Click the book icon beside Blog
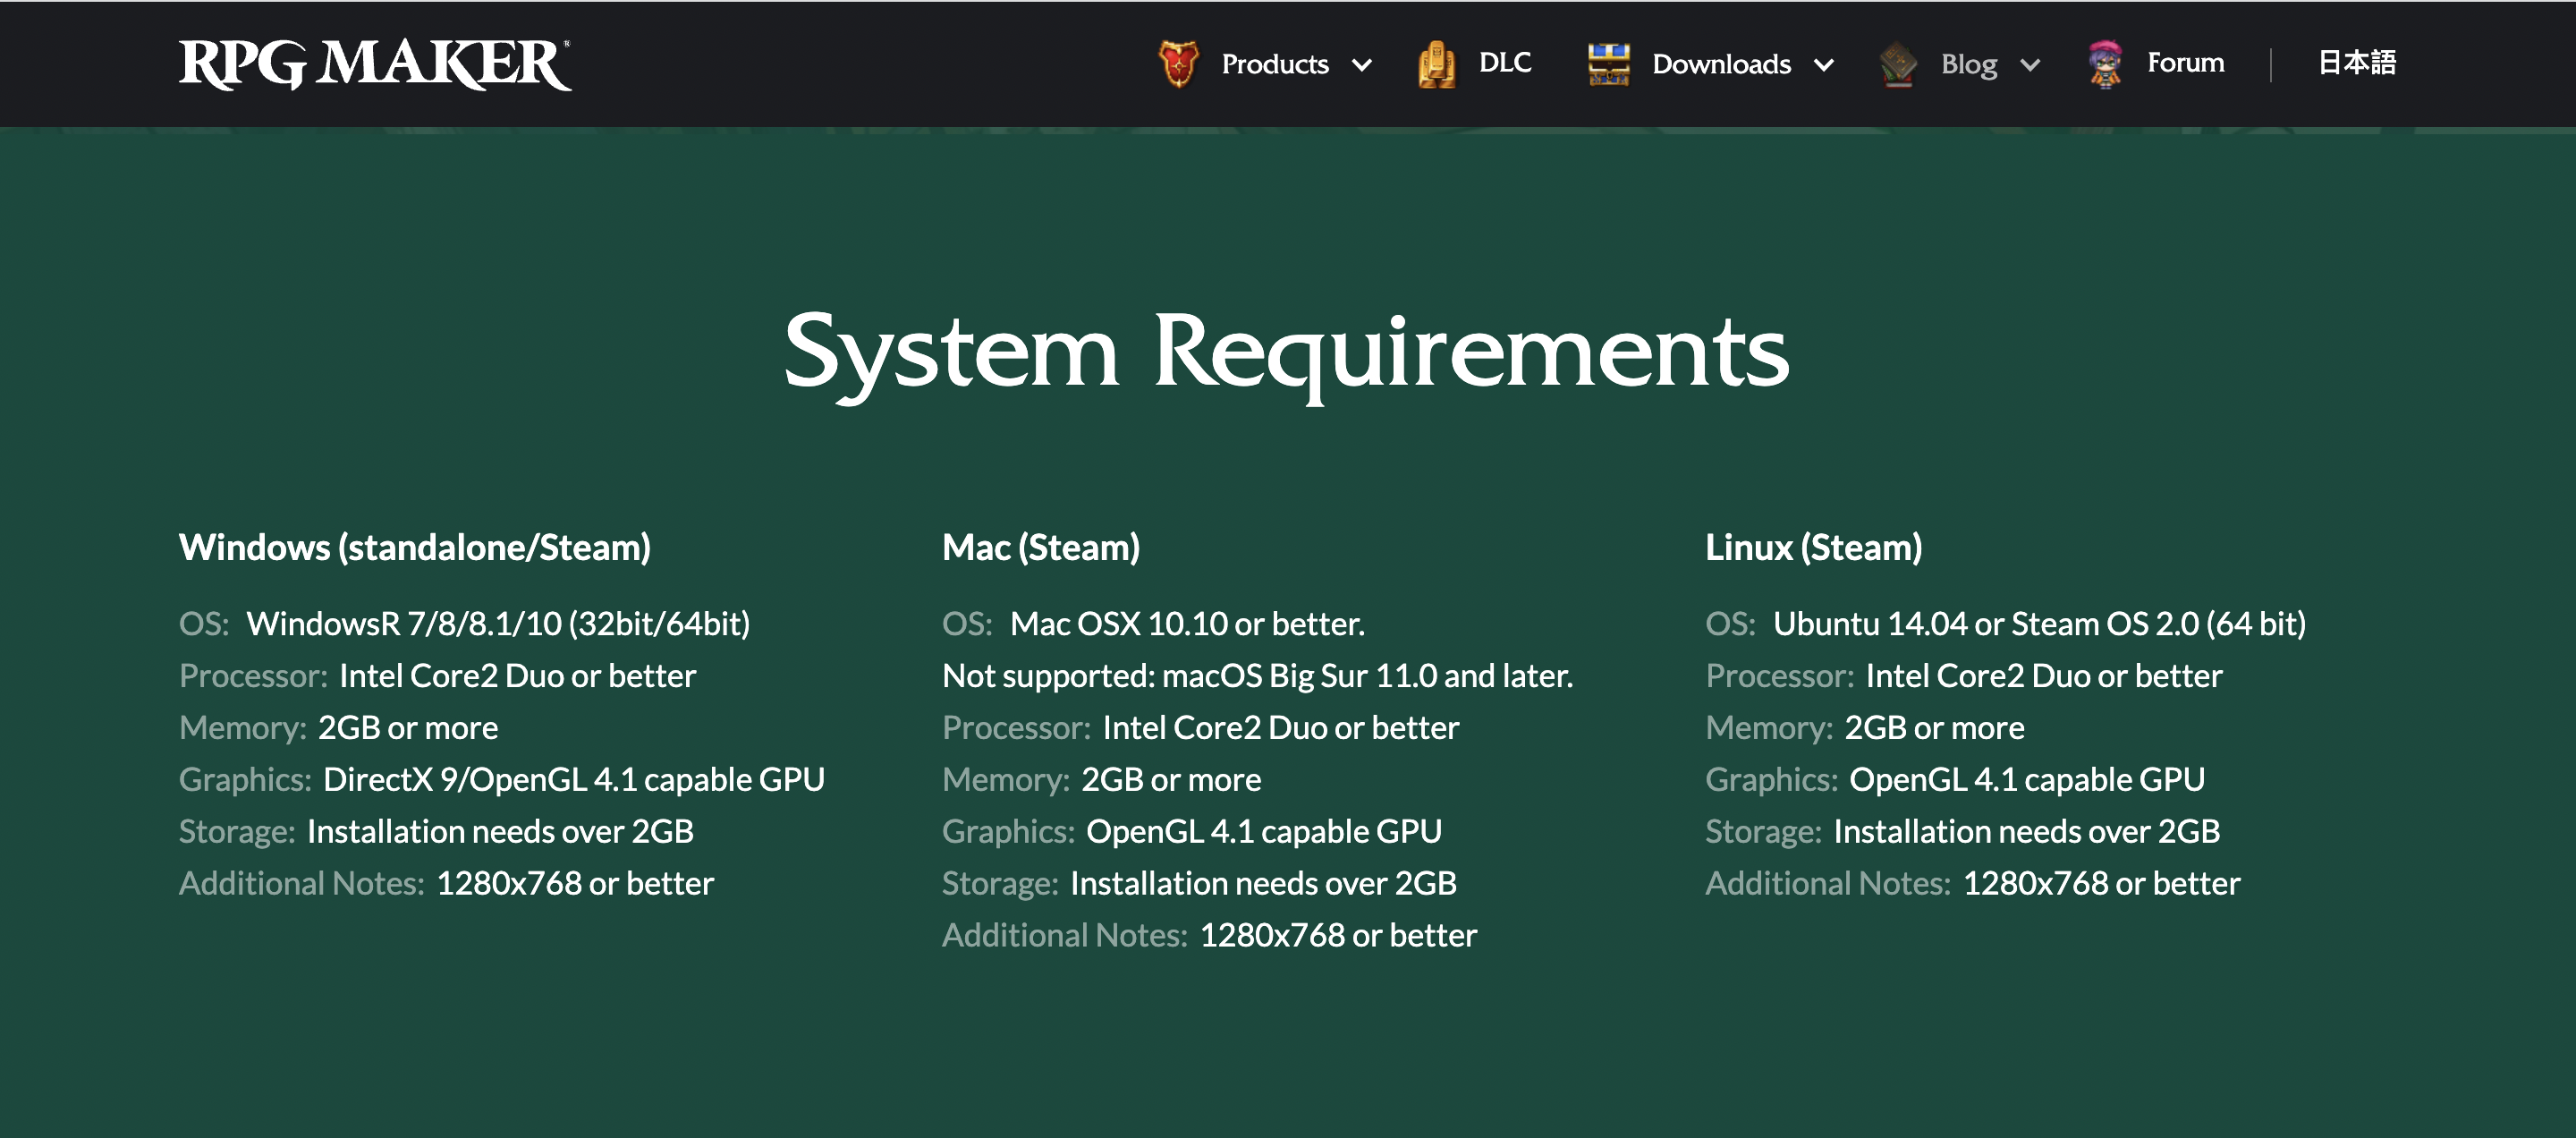This screenshot has width=2576, height=1138. [x=1898, y=64]
